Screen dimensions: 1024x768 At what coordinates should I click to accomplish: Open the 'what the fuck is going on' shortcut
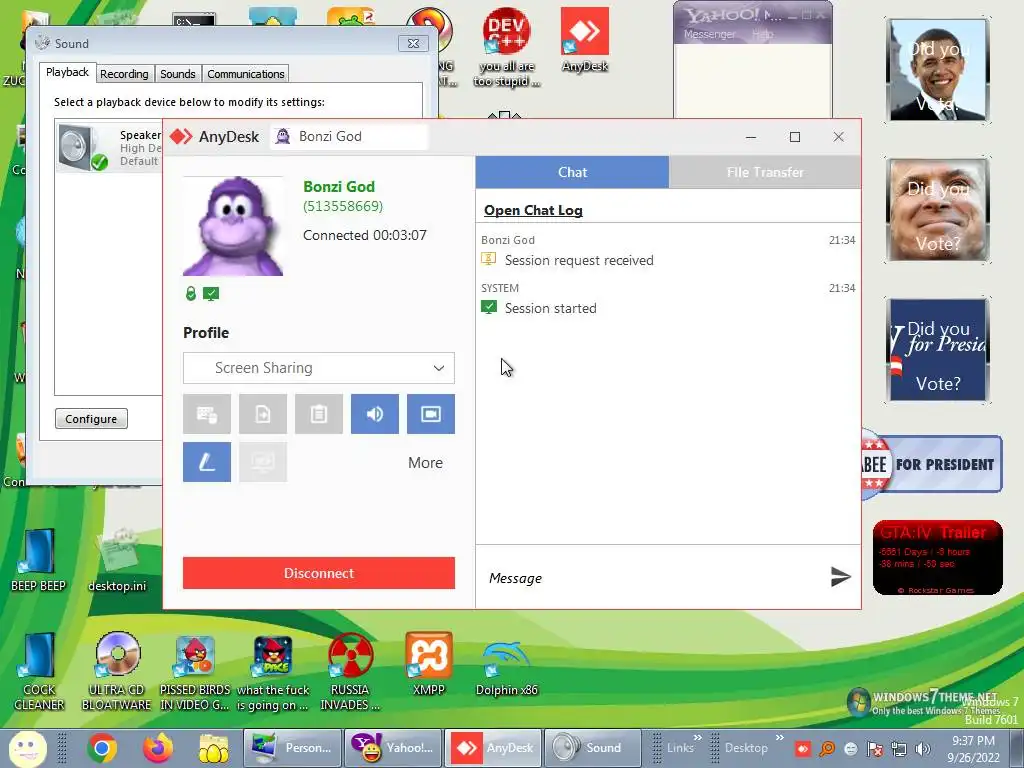pos(272,671)
